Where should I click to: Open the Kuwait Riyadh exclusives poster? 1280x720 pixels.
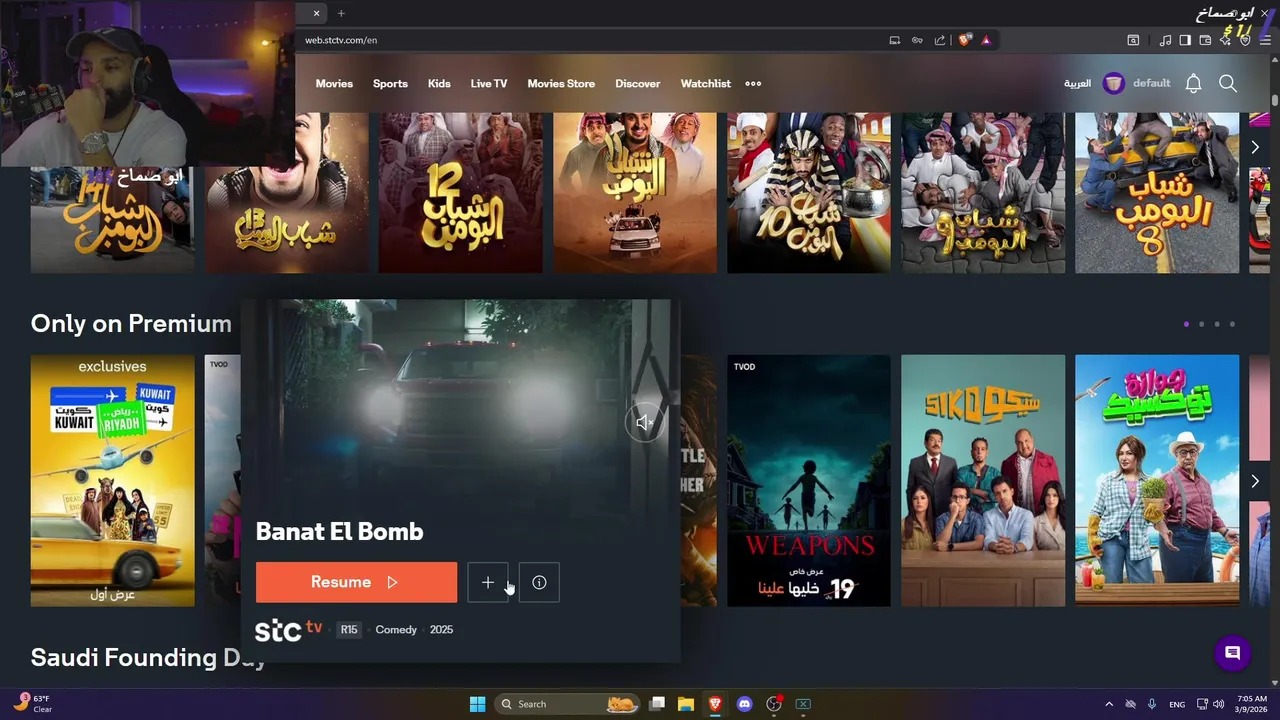(113, 481)
